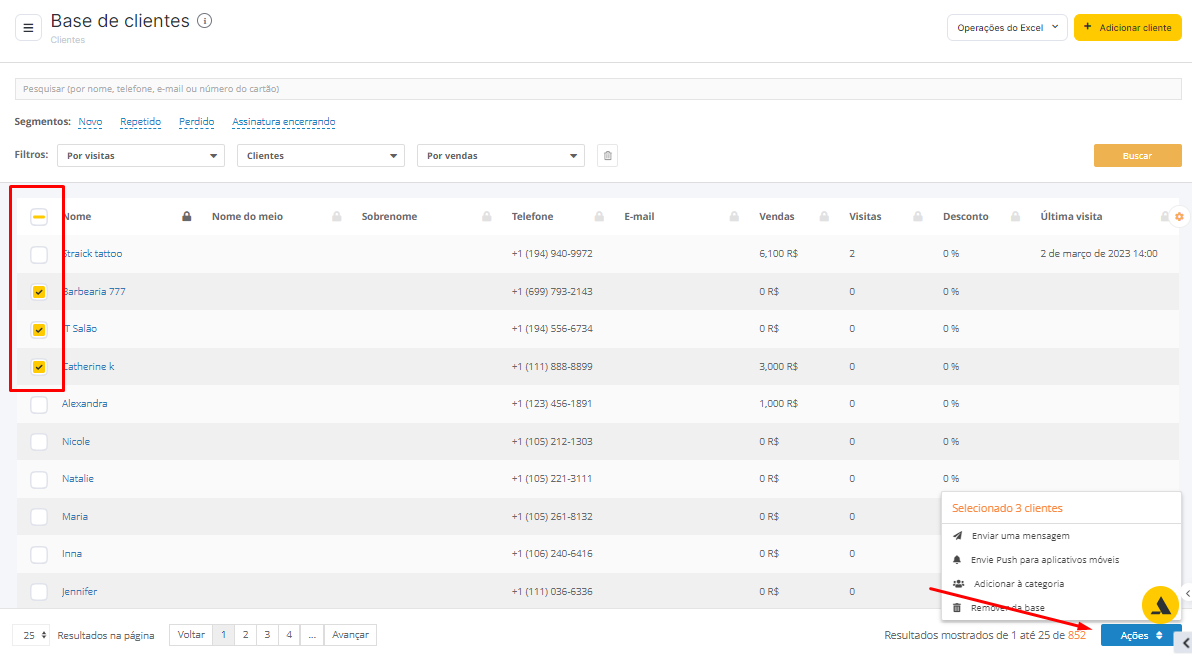The image size is (1192, 657).
Task: Open the Jennifer client profile
Action: pos(79,592)
